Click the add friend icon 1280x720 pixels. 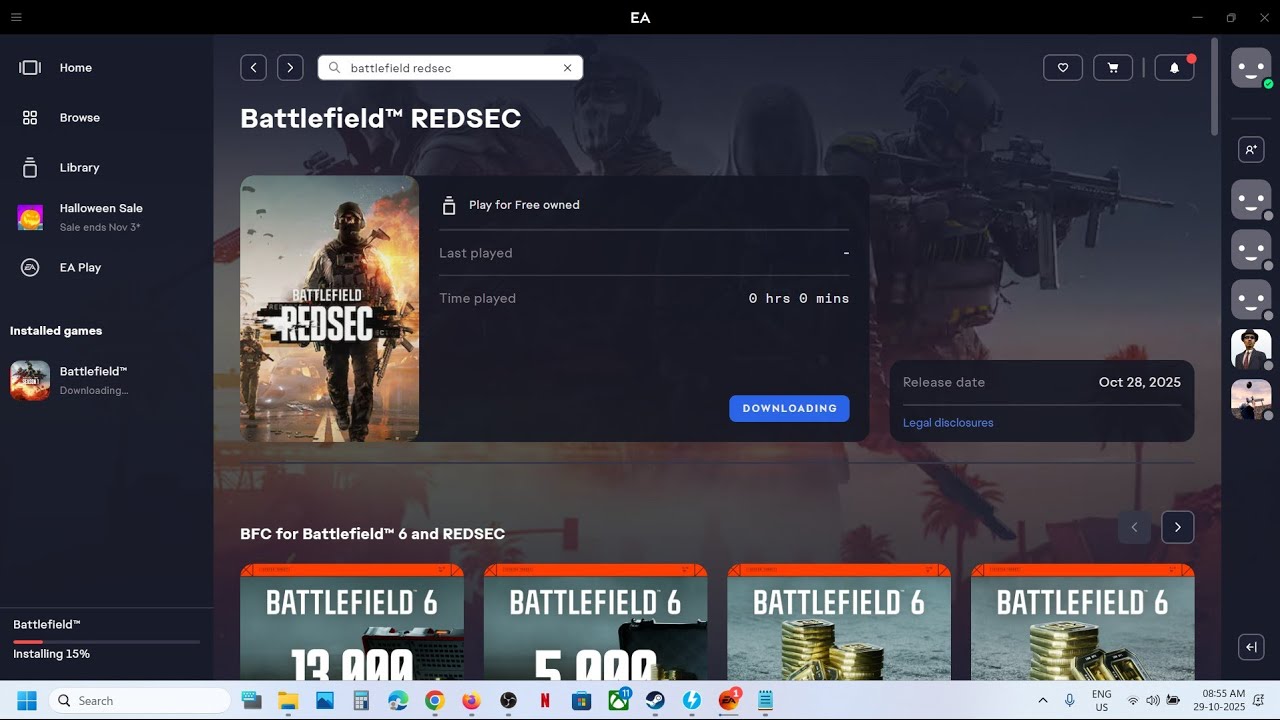(1251, 149)
